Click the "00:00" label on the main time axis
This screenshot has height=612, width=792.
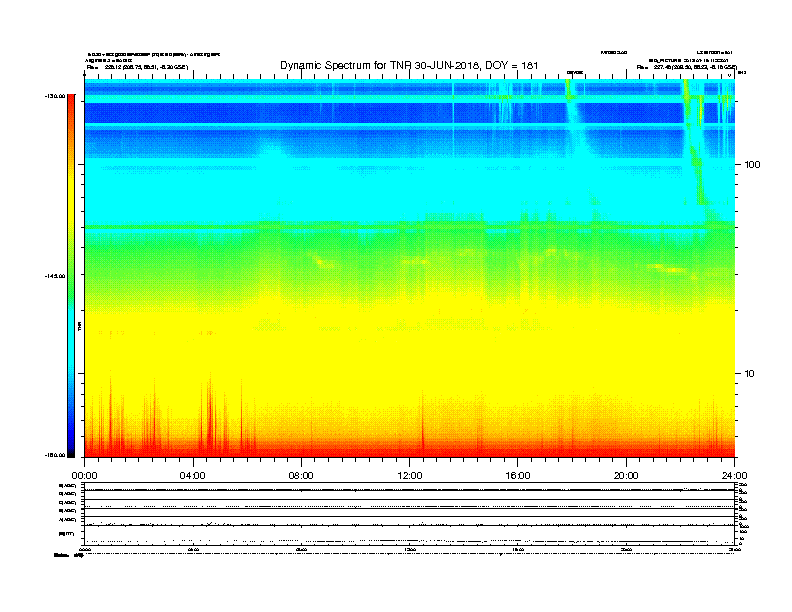84,476
